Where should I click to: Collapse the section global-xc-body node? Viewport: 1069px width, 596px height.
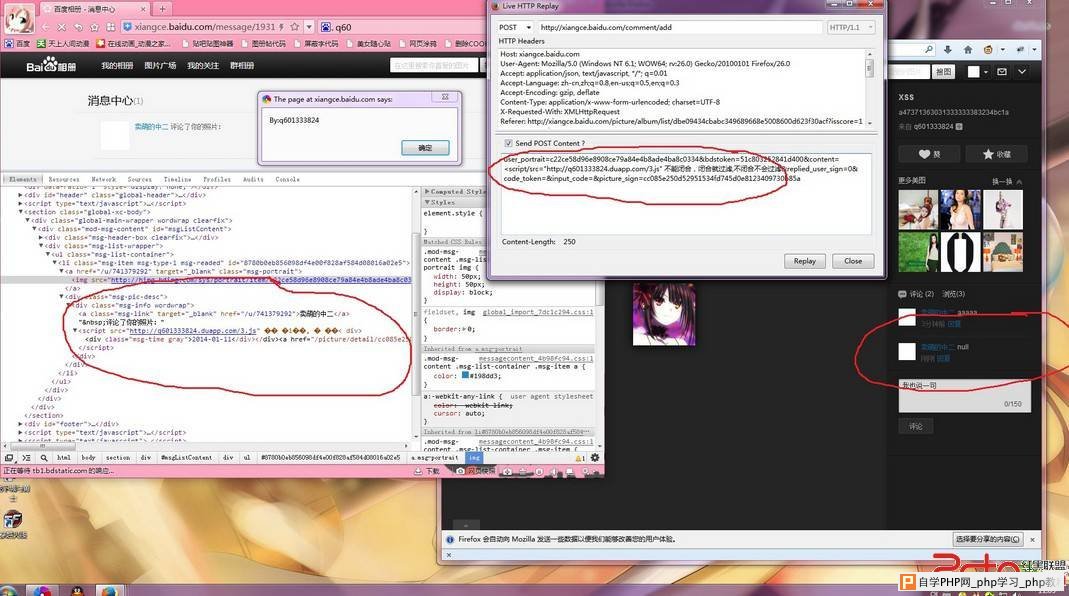20,211
